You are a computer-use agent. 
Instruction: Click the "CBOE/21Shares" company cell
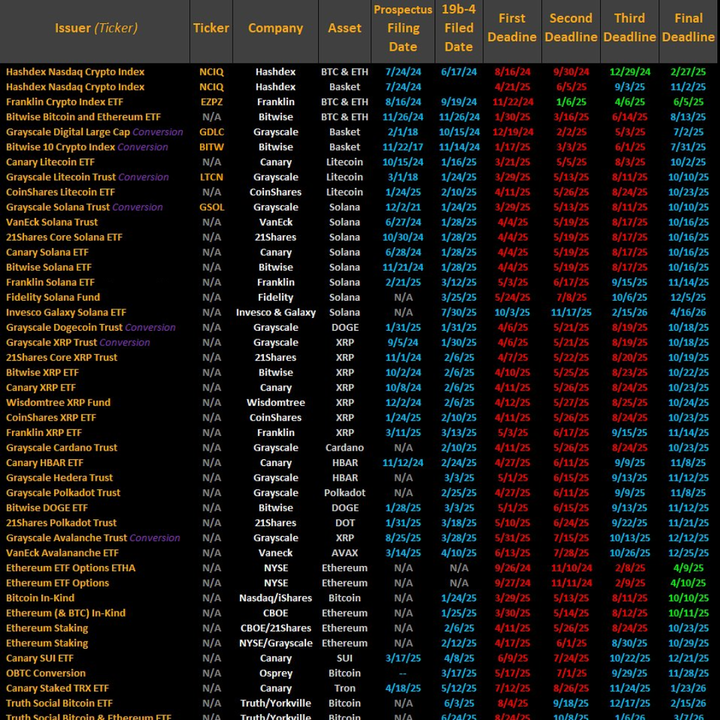276,628
